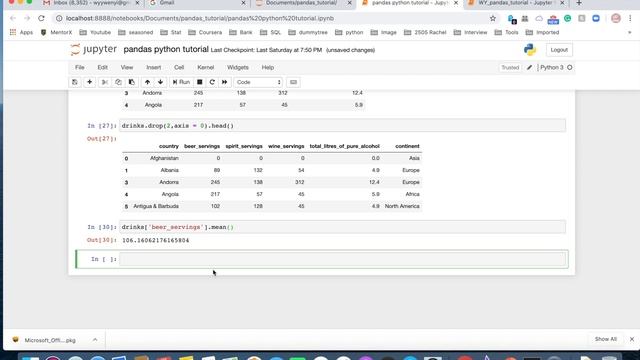This screenshot has height=360, width=640.
Task: Open the Kernel menu
Action: coord(205,67)
